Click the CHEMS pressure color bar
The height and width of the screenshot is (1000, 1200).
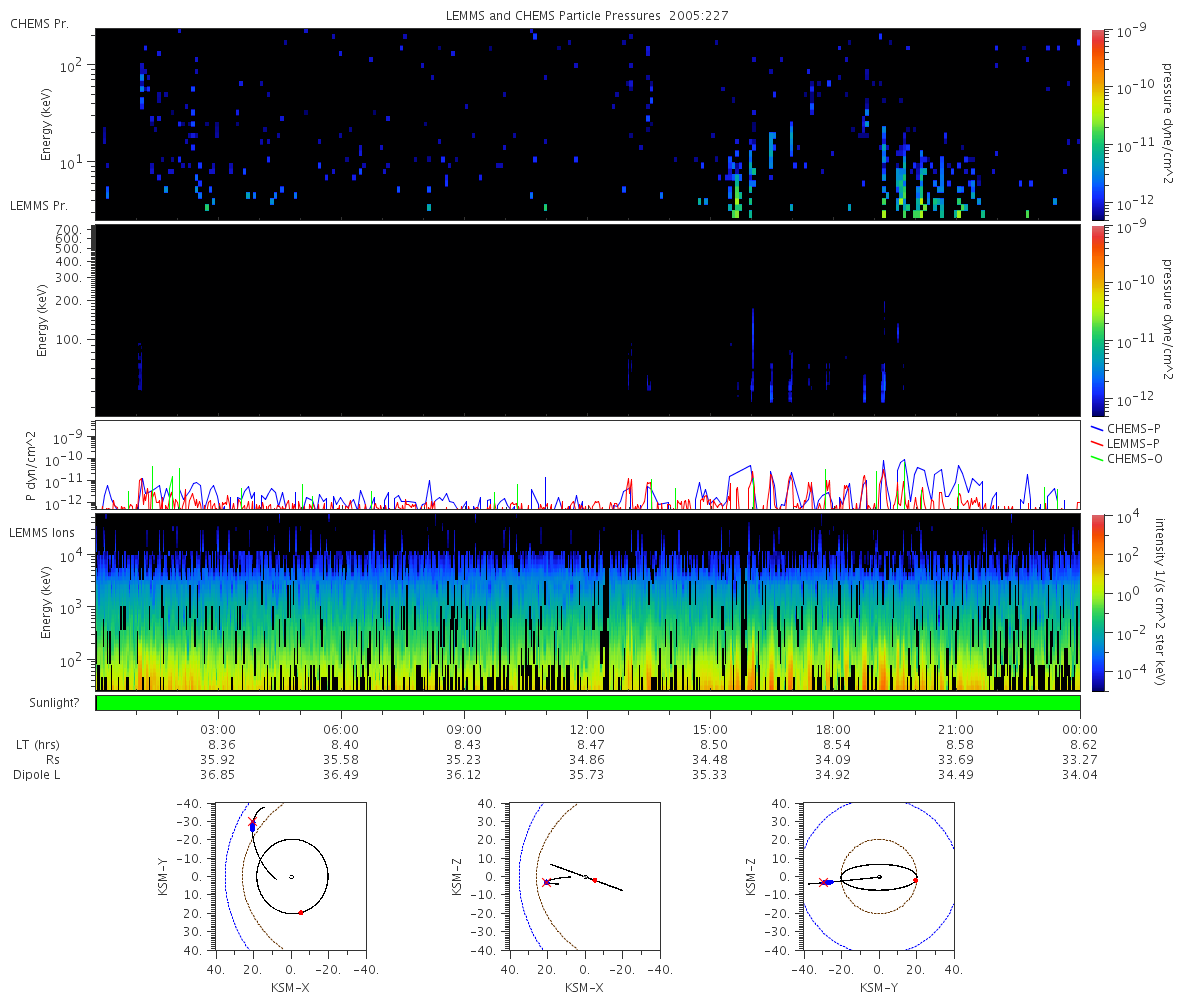(1098, 124)
